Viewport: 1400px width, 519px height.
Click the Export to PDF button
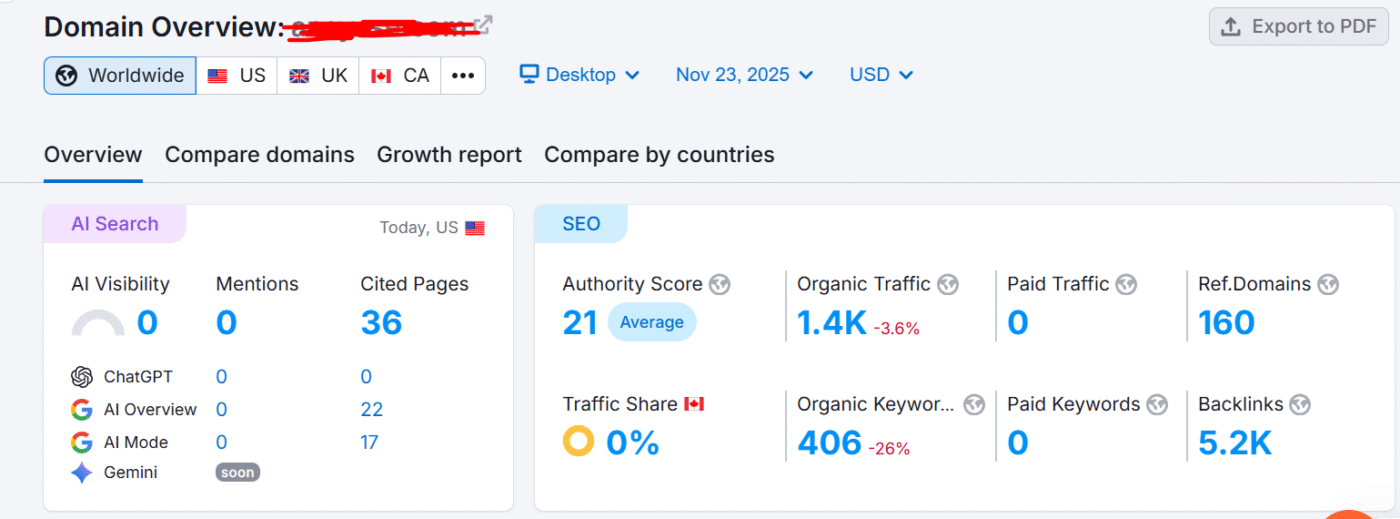(x=1298, y=27)
